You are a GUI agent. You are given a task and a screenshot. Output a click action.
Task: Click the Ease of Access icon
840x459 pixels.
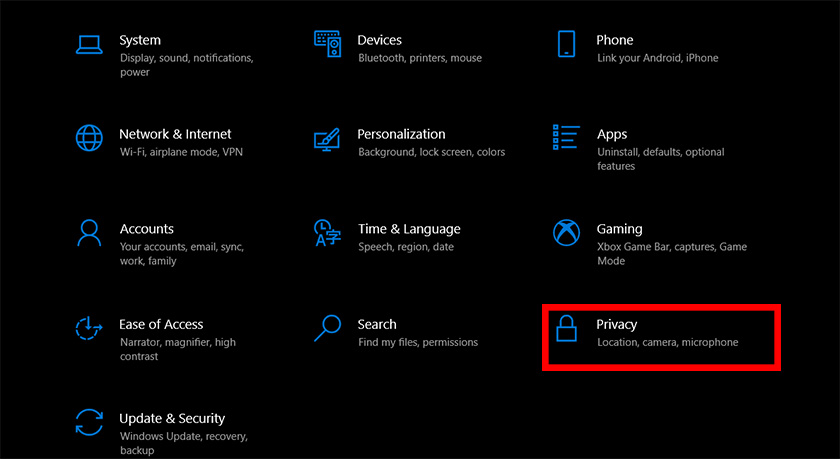coord(90,328)
